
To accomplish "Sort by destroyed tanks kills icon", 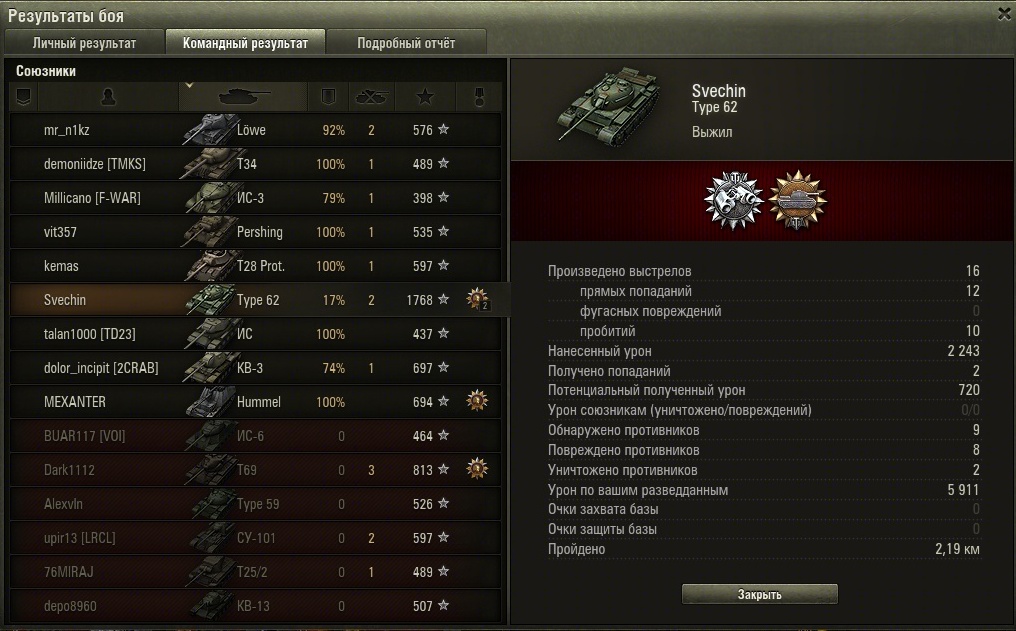I will [x=371, y=97].
